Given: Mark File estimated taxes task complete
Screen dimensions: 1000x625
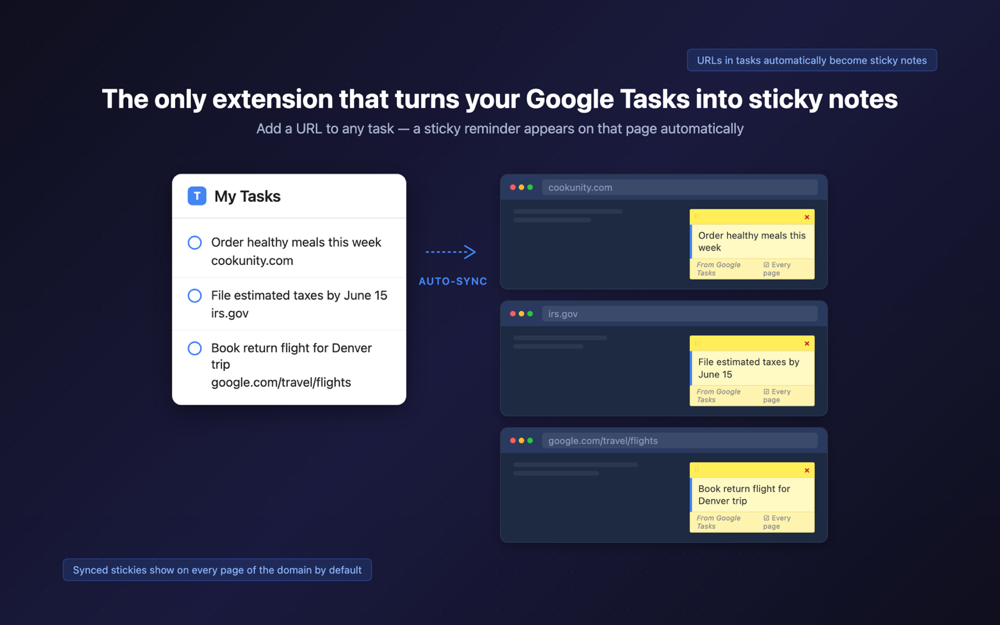Looking at the screenshot, I should coord(195,296).
